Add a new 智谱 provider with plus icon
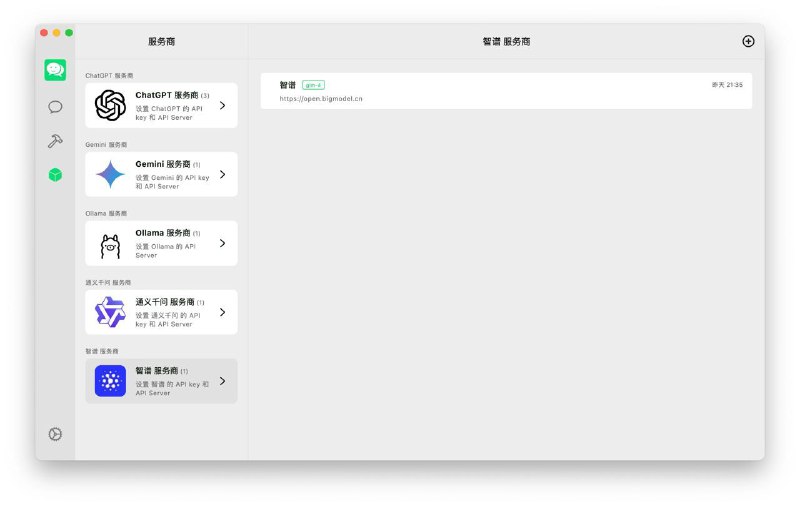 tap(748, 41)
